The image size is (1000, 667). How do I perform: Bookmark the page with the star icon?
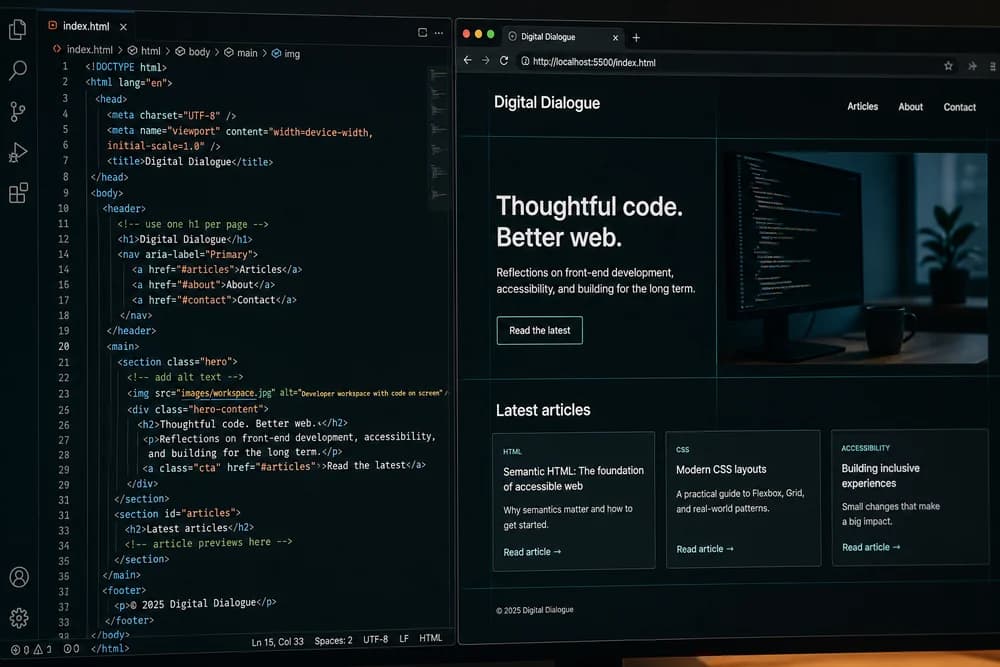coord(948,66)
